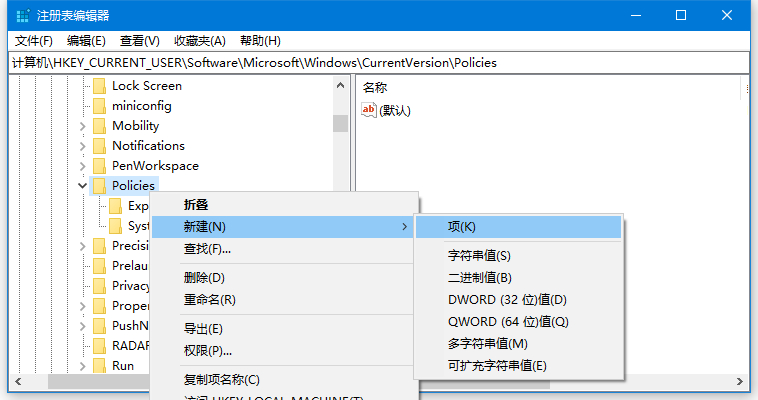Click the Mobility folder icon
758x400 pixels.
click(x=100, y=126)
